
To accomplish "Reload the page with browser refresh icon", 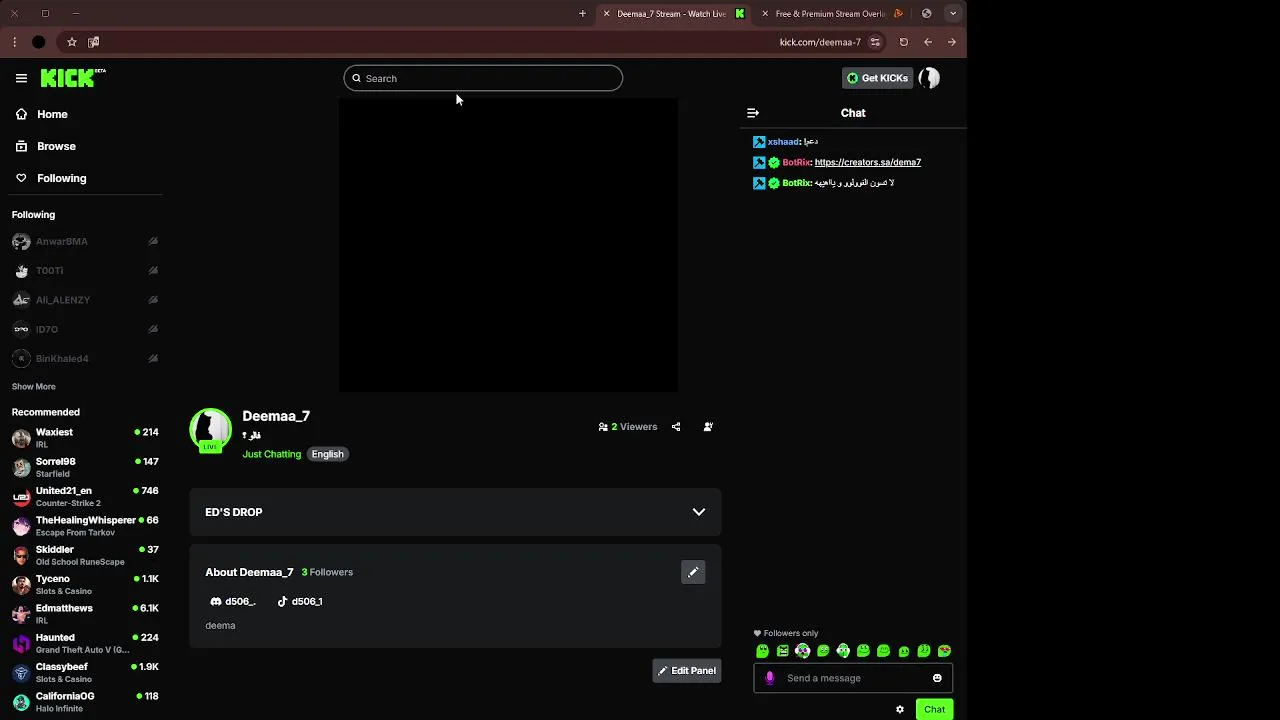I will pyautogui.click(x=904, y=42).
